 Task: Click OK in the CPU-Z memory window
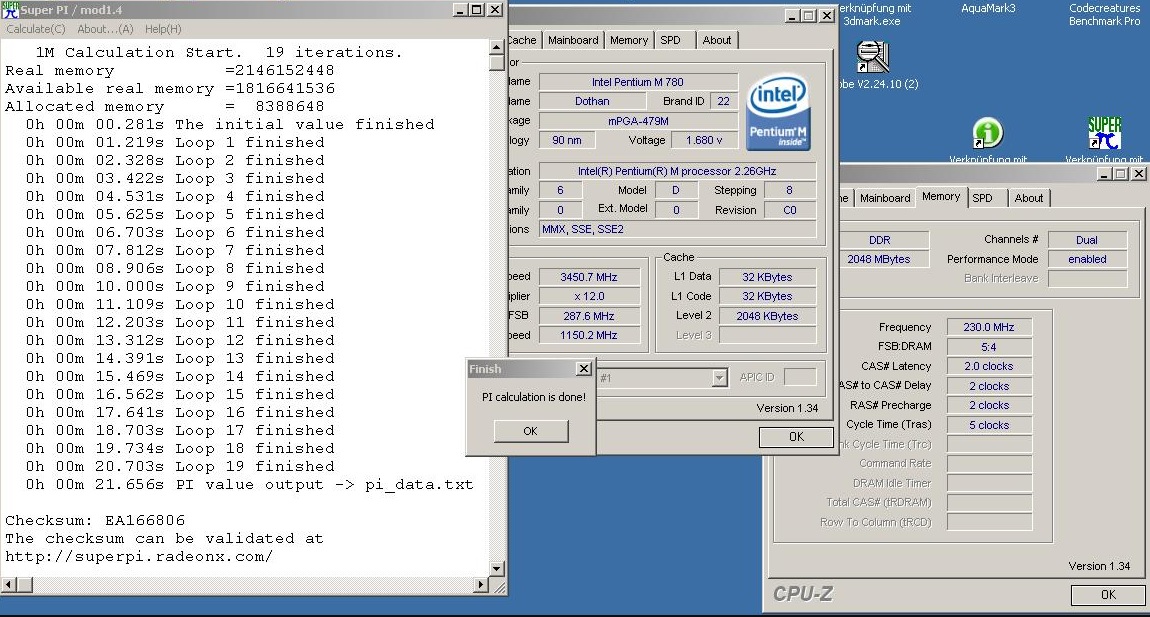[1108, 595]
